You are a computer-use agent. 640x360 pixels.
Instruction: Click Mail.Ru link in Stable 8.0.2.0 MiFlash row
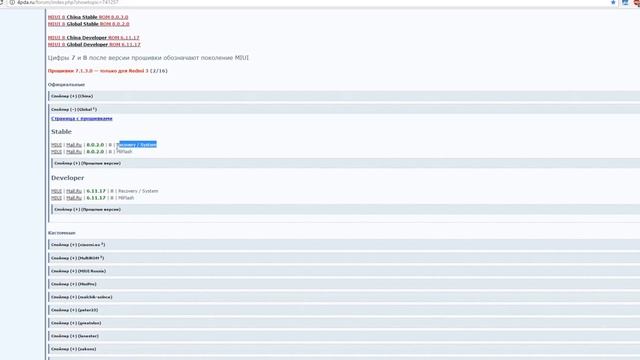(74, 152)
